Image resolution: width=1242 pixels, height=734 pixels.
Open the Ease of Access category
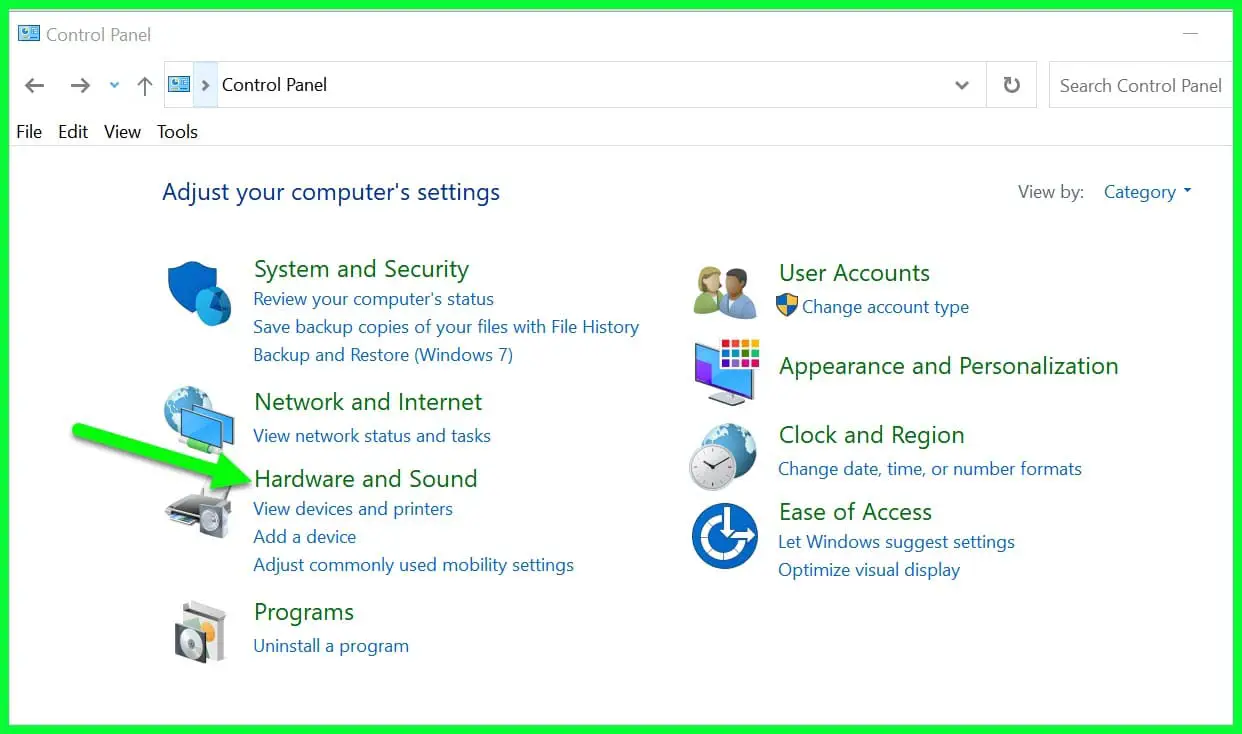[x=855, y=512]
